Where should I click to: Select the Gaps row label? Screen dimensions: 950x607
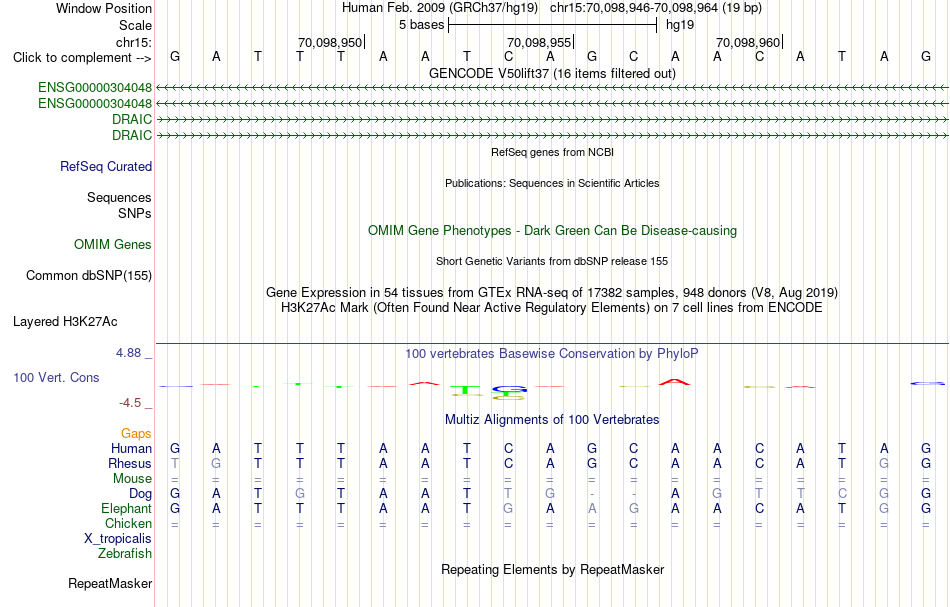(136, 433)
